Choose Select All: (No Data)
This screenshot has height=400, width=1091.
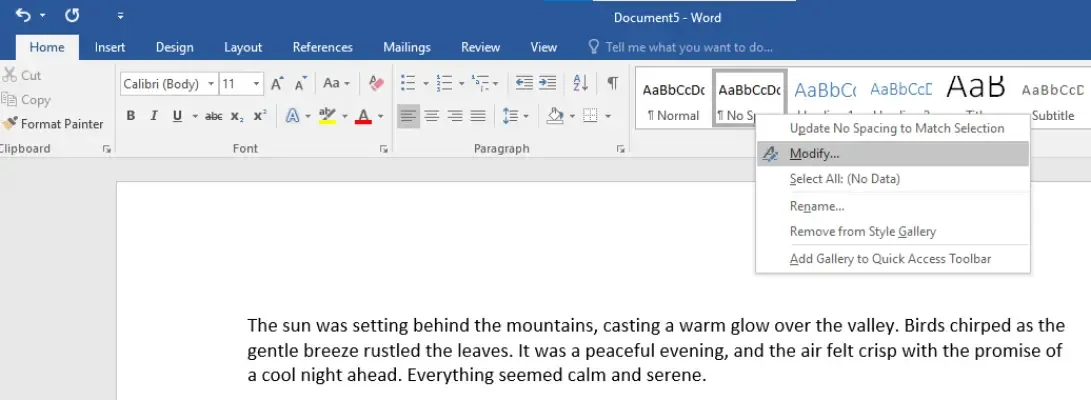pyautogui.click(x=893, y=179)
